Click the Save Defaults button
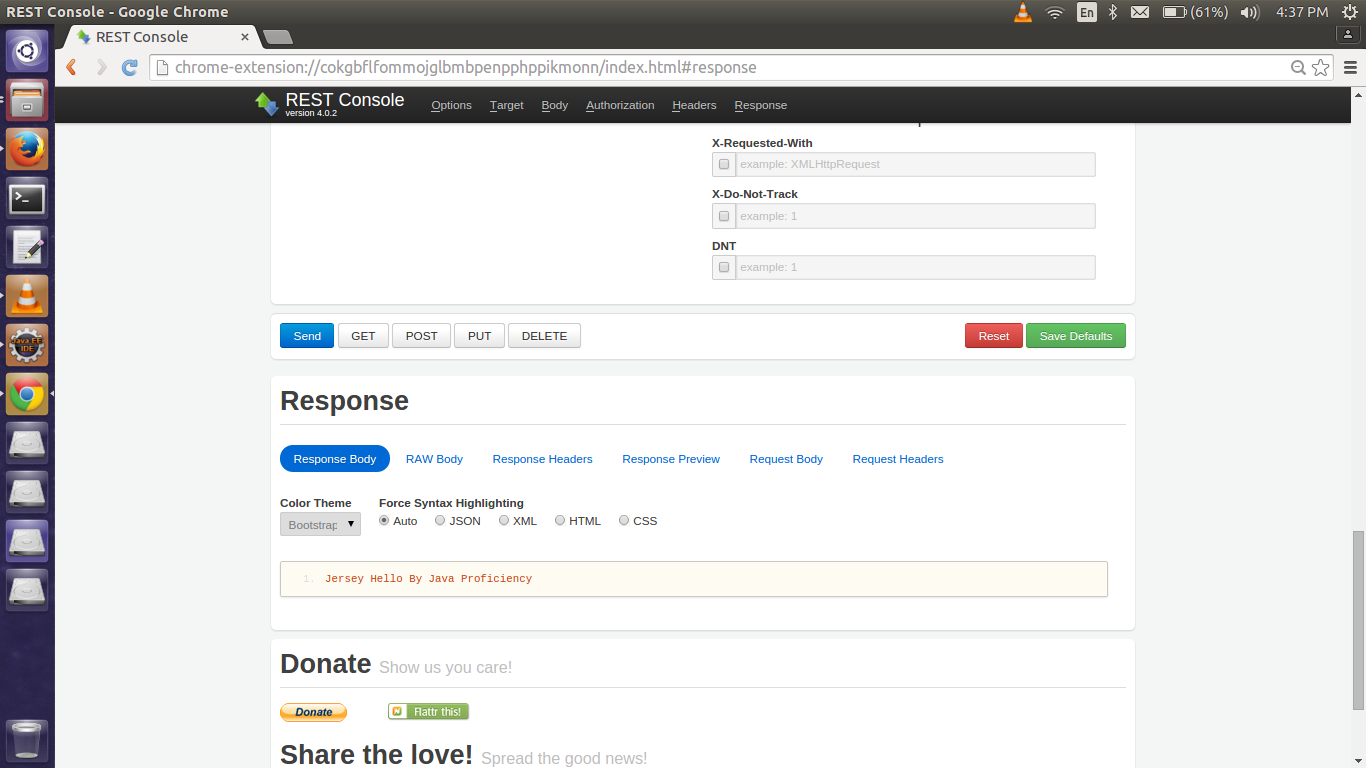The width and height of the screenshot is (1366, 768). (1075, 335)
